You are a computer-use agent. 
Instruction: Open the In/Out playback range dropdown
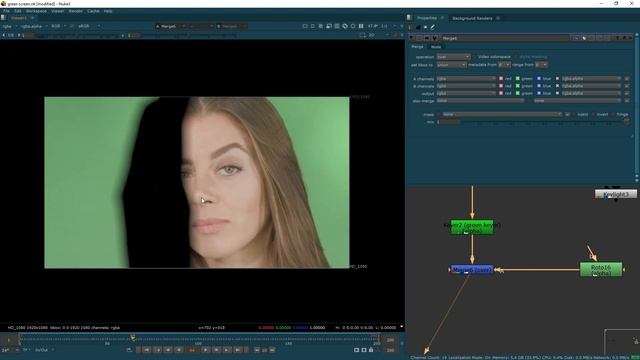[44, 350]
